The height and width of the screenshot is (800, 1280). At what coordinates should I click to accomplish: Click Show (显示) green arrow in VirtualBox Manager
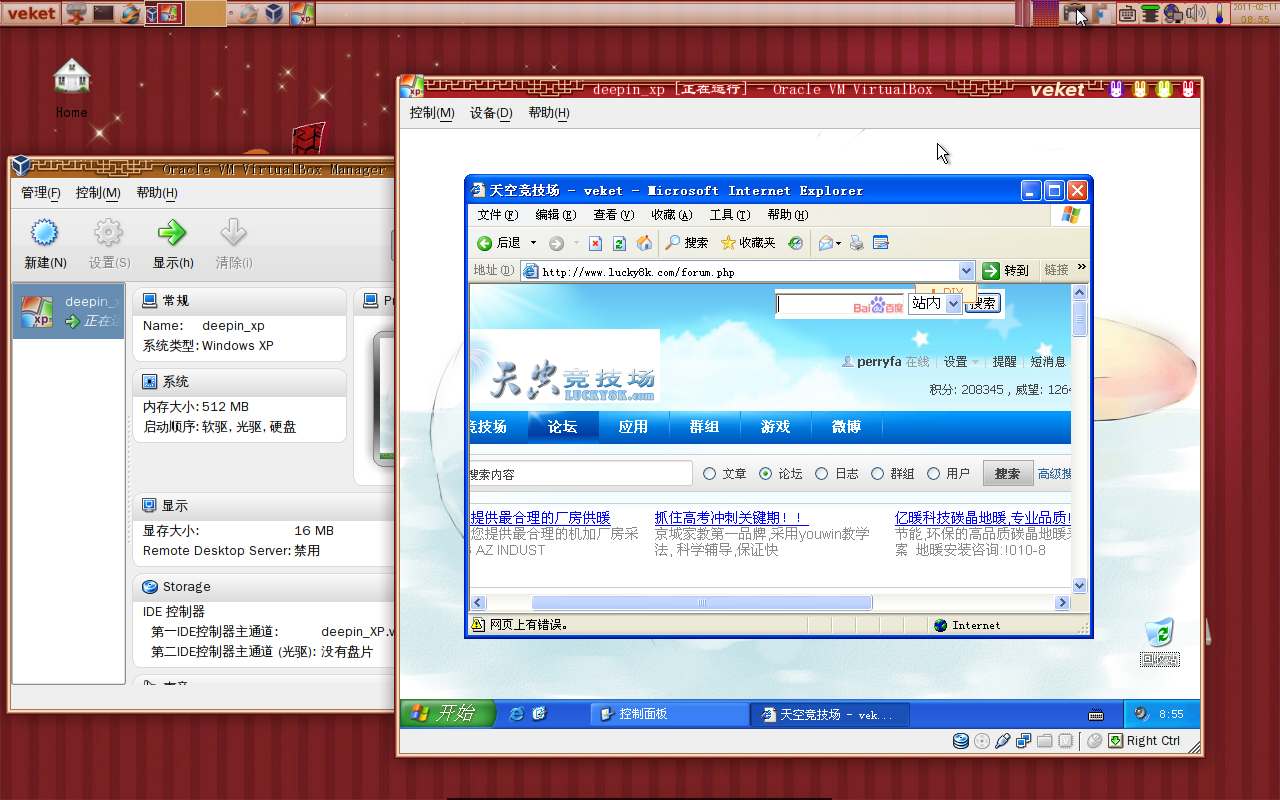tap(172, 245)
